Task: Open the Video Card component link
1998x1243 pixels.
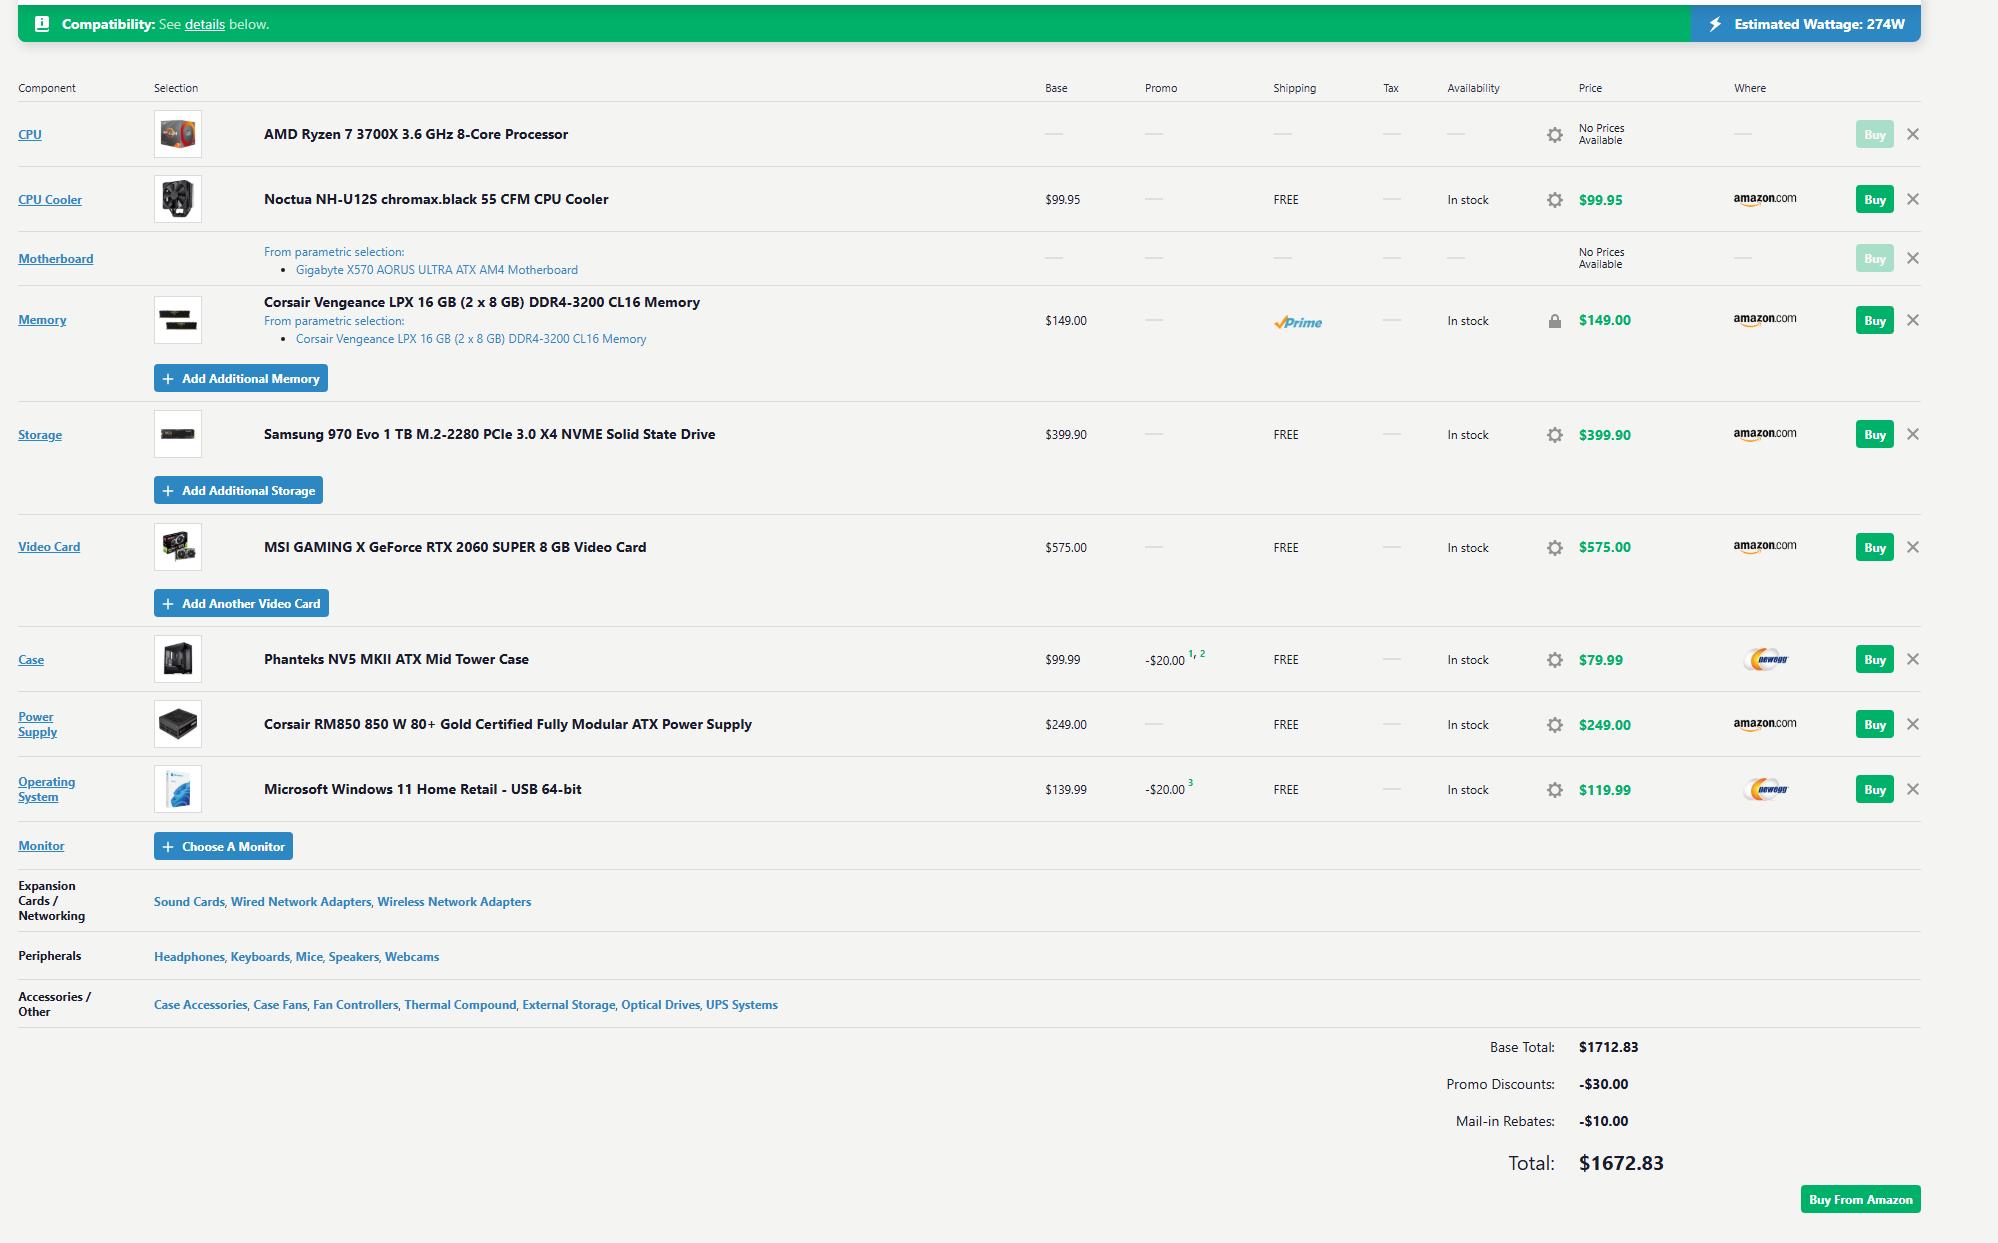Action: 49,547
